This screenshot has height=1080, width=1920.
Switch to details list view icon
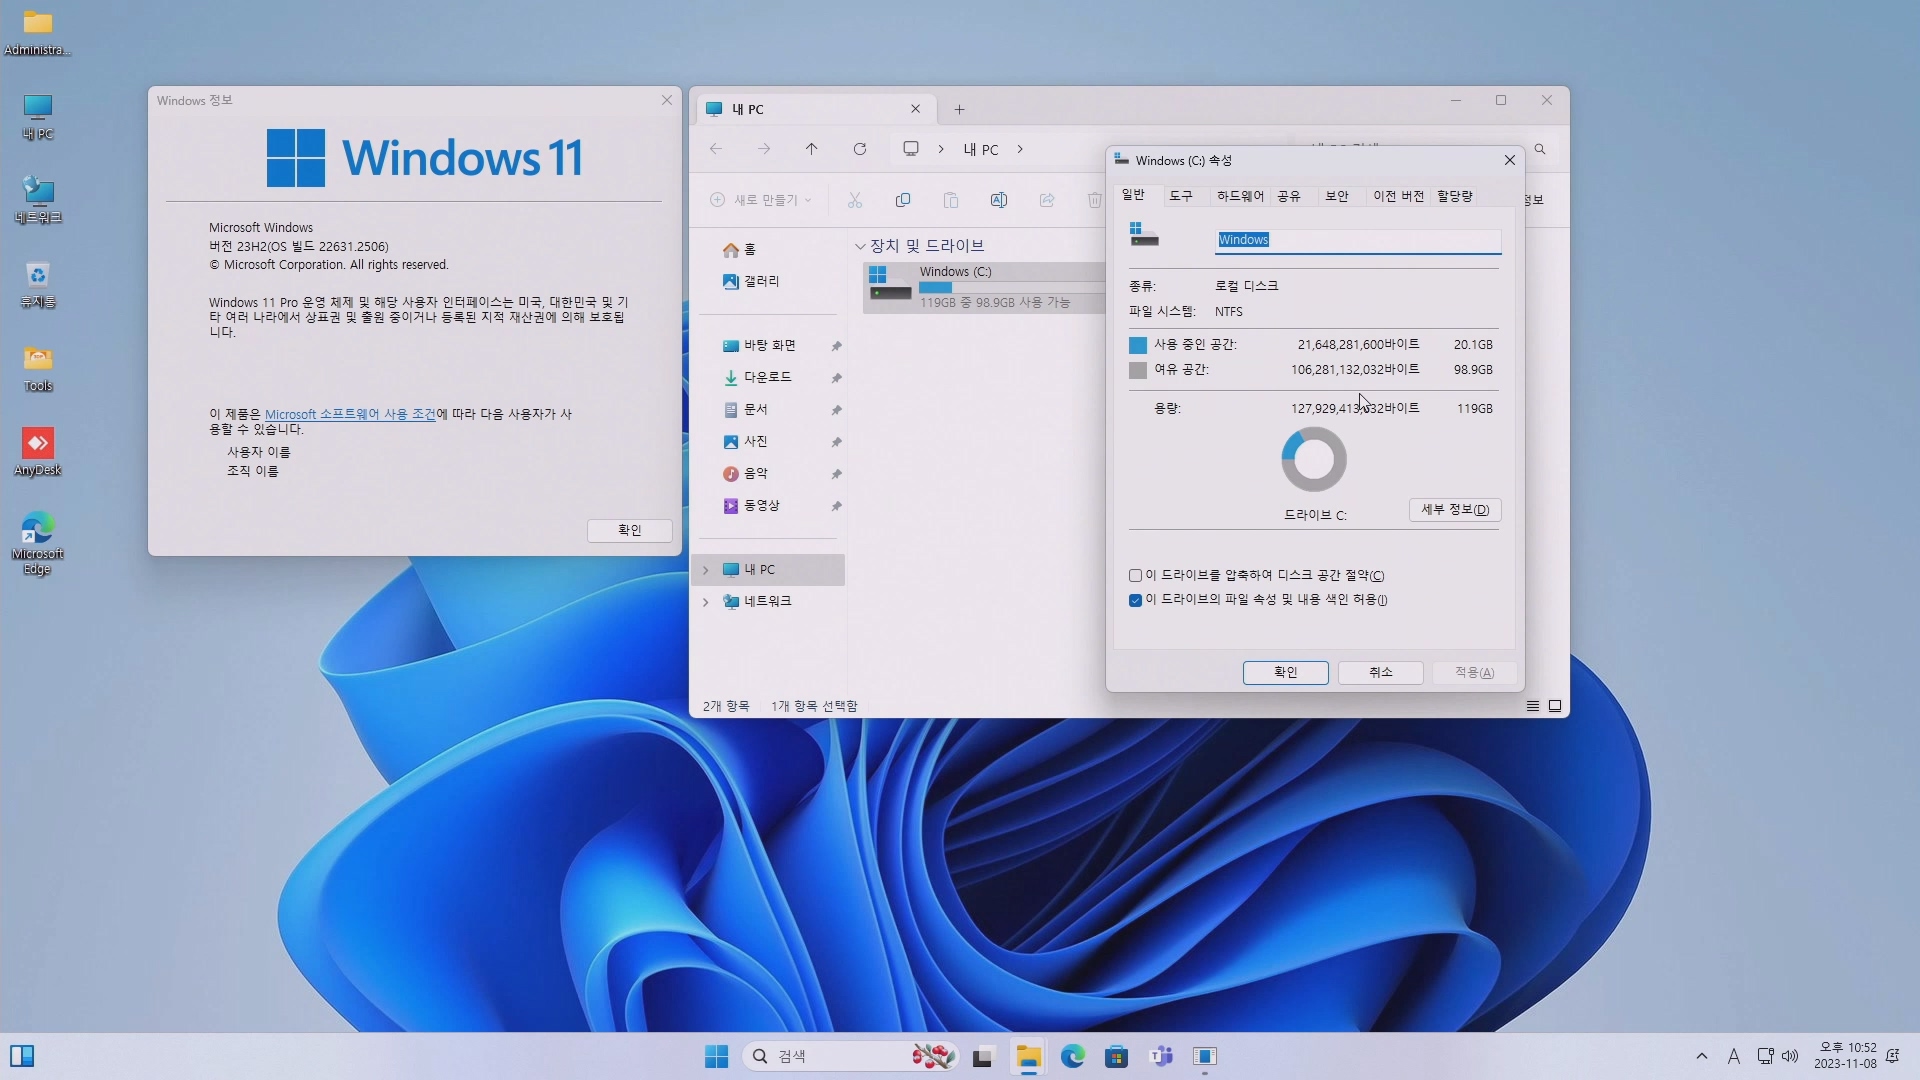(1532, 706)
